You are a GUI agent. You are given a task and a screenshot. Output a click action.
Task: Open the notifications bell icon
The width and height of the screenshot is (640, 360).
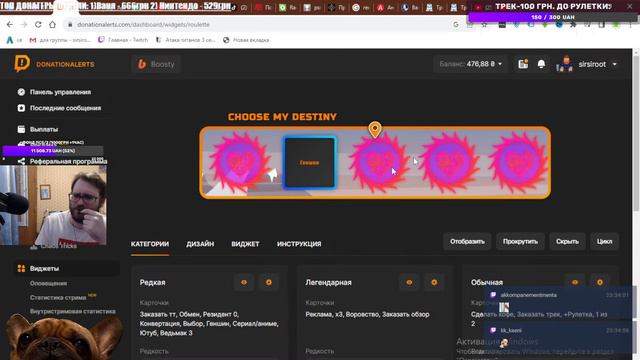click(541, 64)
